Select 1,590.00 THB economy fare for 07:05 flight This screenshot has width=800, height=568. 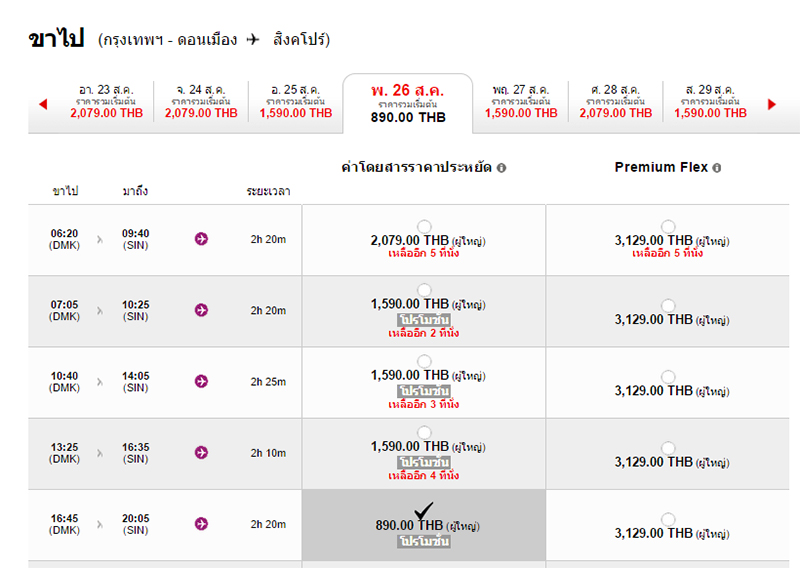(425, 291)
